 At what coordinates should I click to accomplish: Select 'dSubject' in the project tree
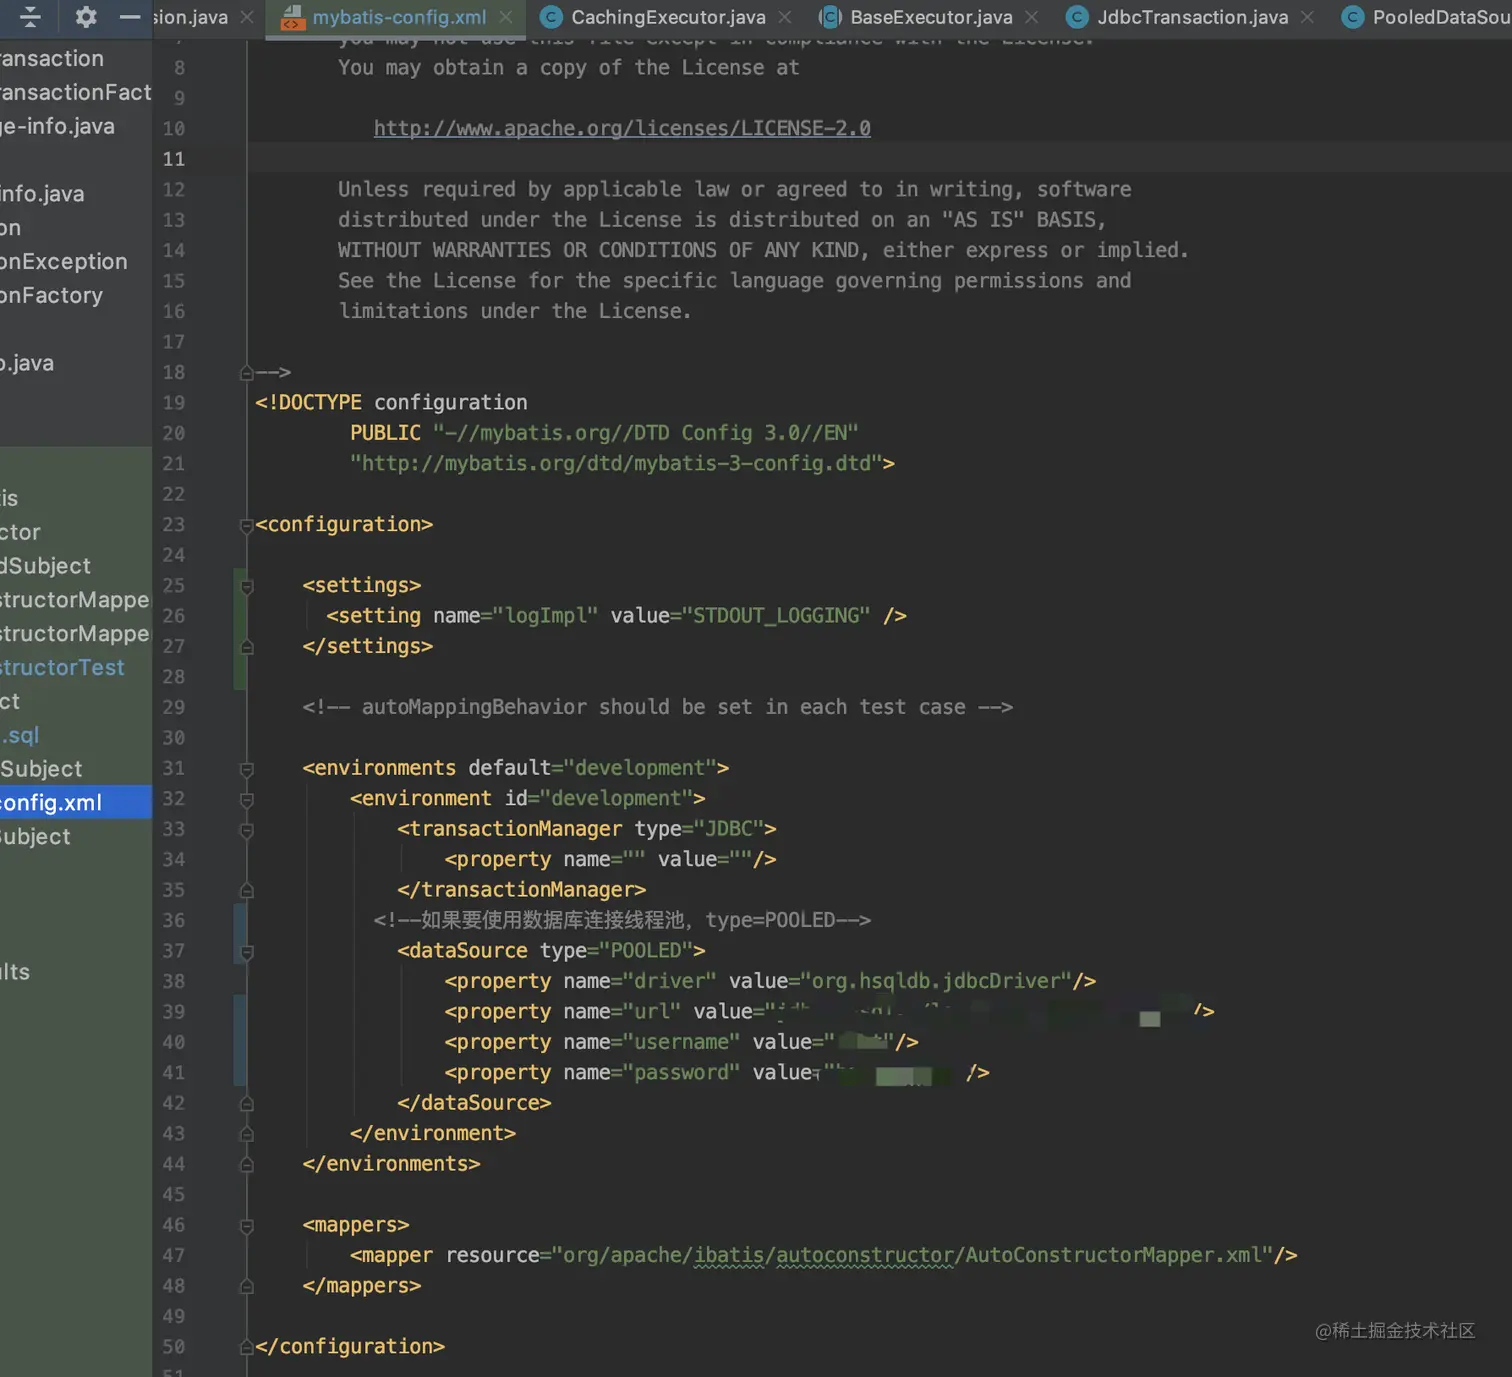pyautogui.click(x=45, y=566)
